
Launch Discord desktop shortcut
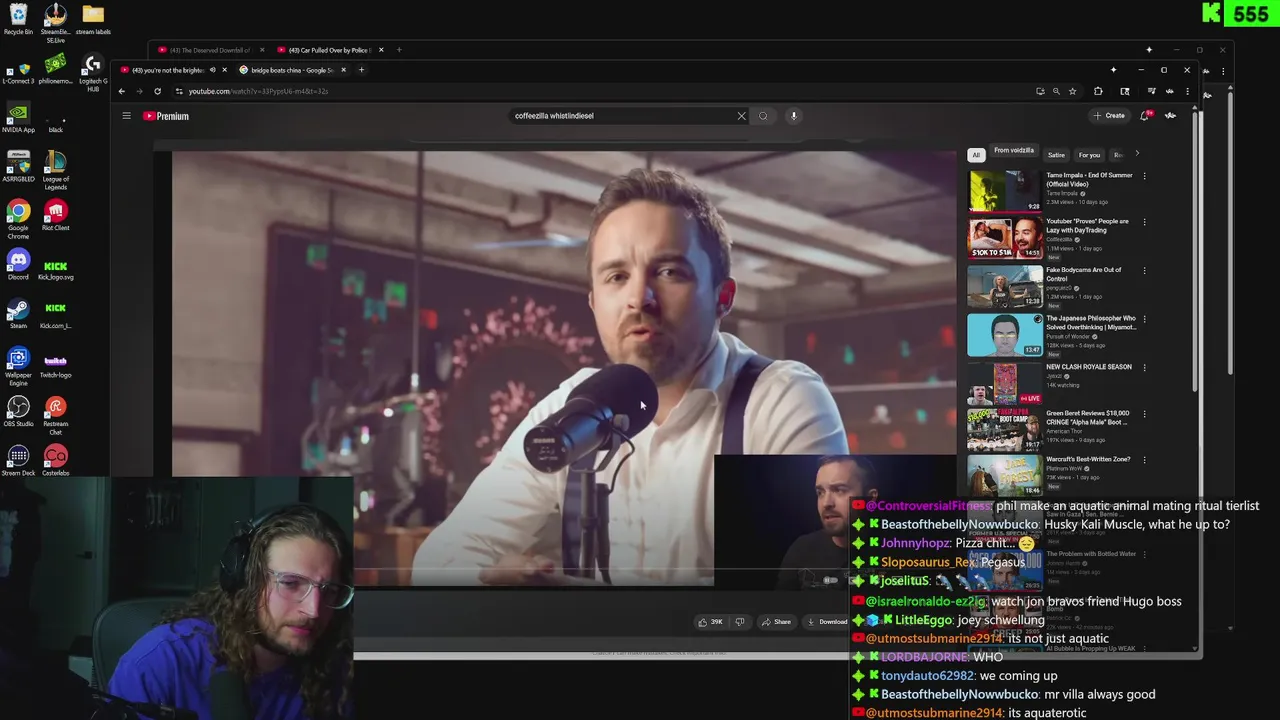[x=18, y=265]
